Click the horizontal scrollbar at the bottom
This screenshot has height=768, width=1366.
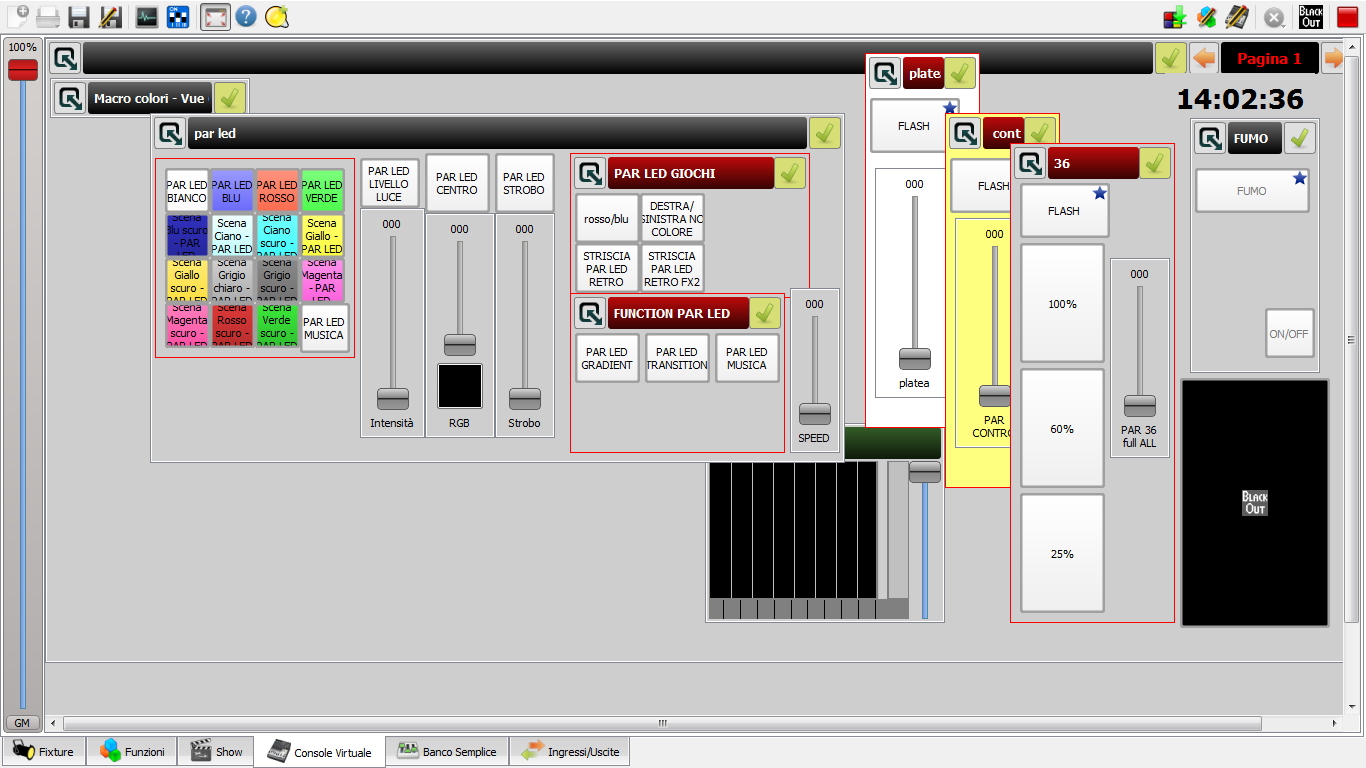tap(662, 723)
